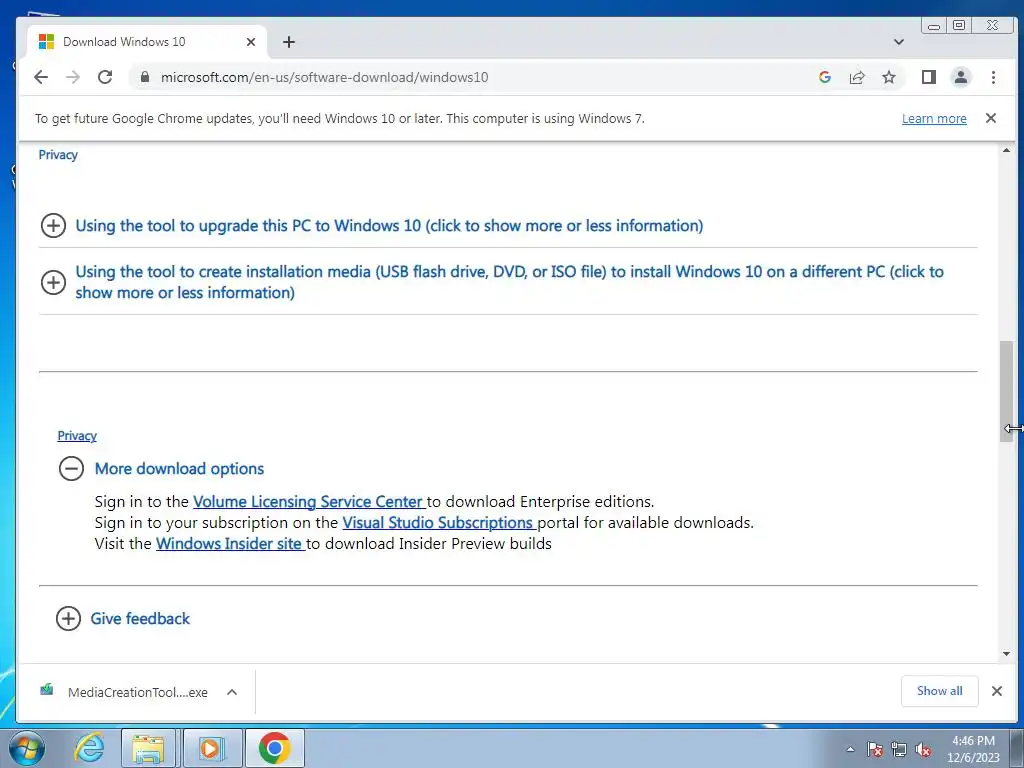View site info via the padlock icon
The width and height of the screenshot is (1024, 768).
pyautogui.click(x=145, y=77)
